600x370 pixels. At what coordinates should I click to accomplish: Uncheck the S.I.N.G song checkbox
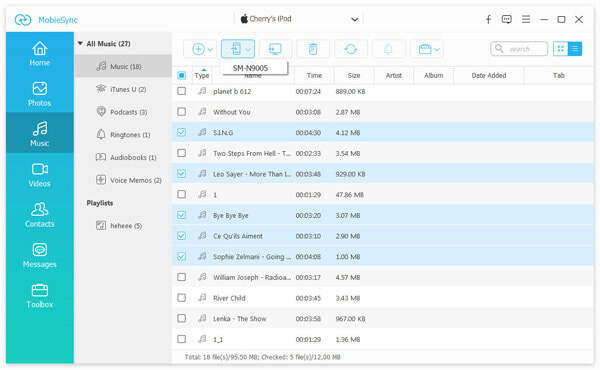click(181, 132)
